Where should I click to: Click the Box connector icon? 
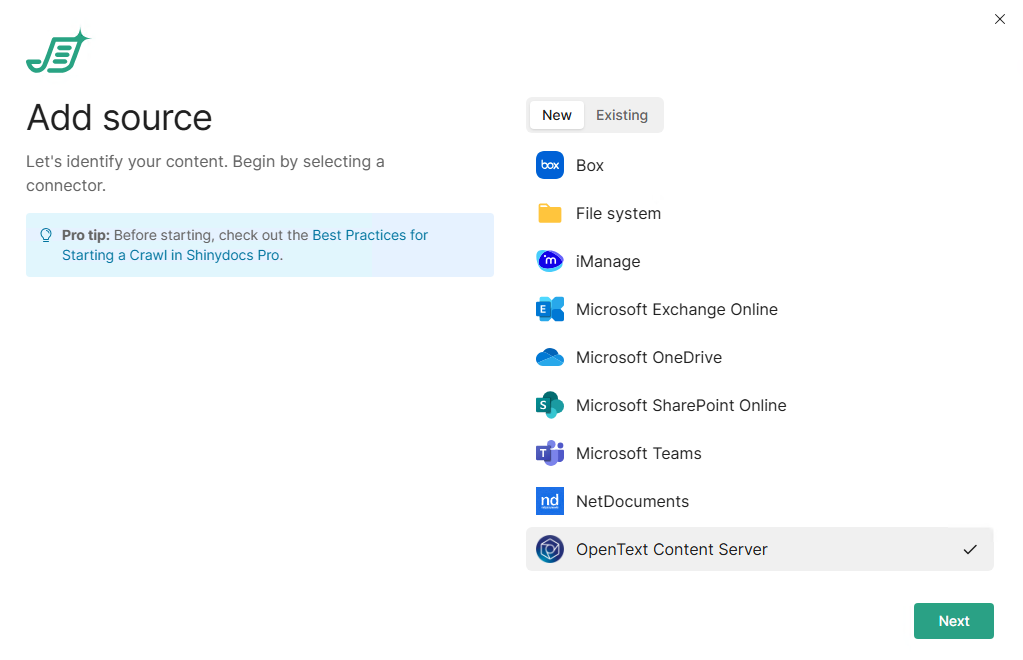point(550,165)
